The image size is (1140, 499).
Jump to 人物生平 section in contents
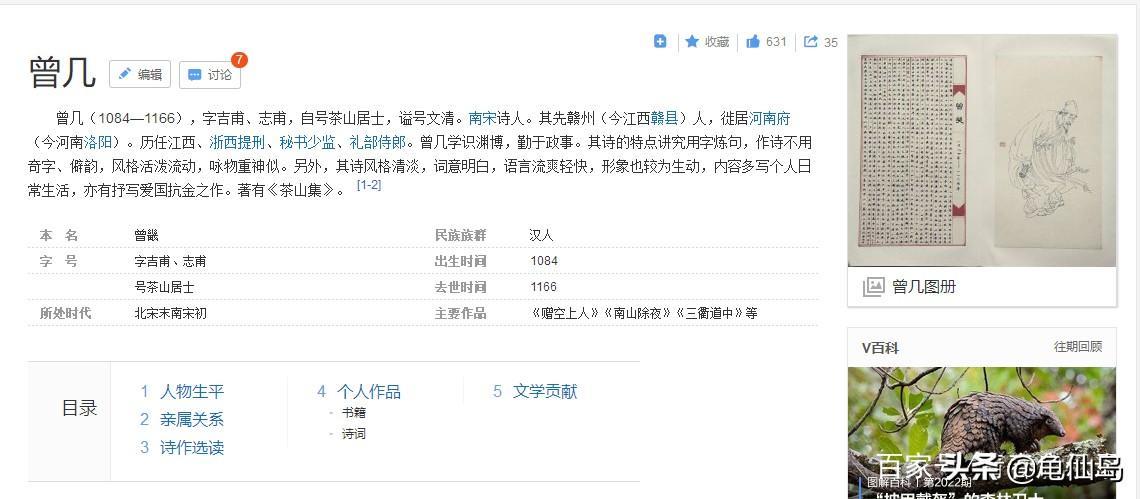(x=191, y=392)
